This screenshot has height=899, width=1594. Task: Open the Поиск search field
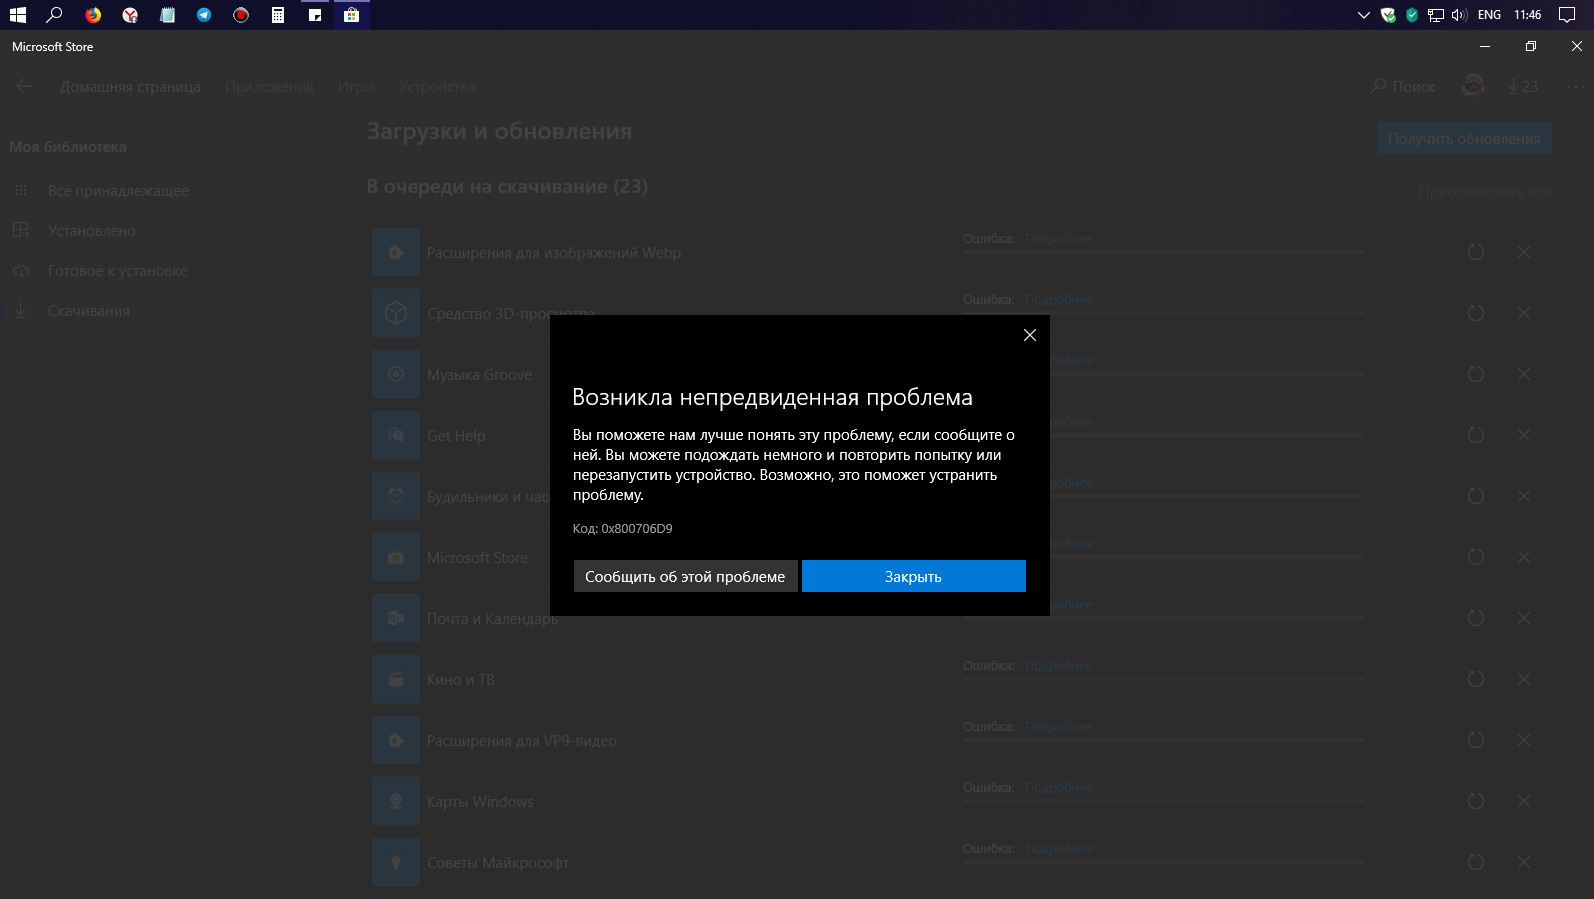1403,86
